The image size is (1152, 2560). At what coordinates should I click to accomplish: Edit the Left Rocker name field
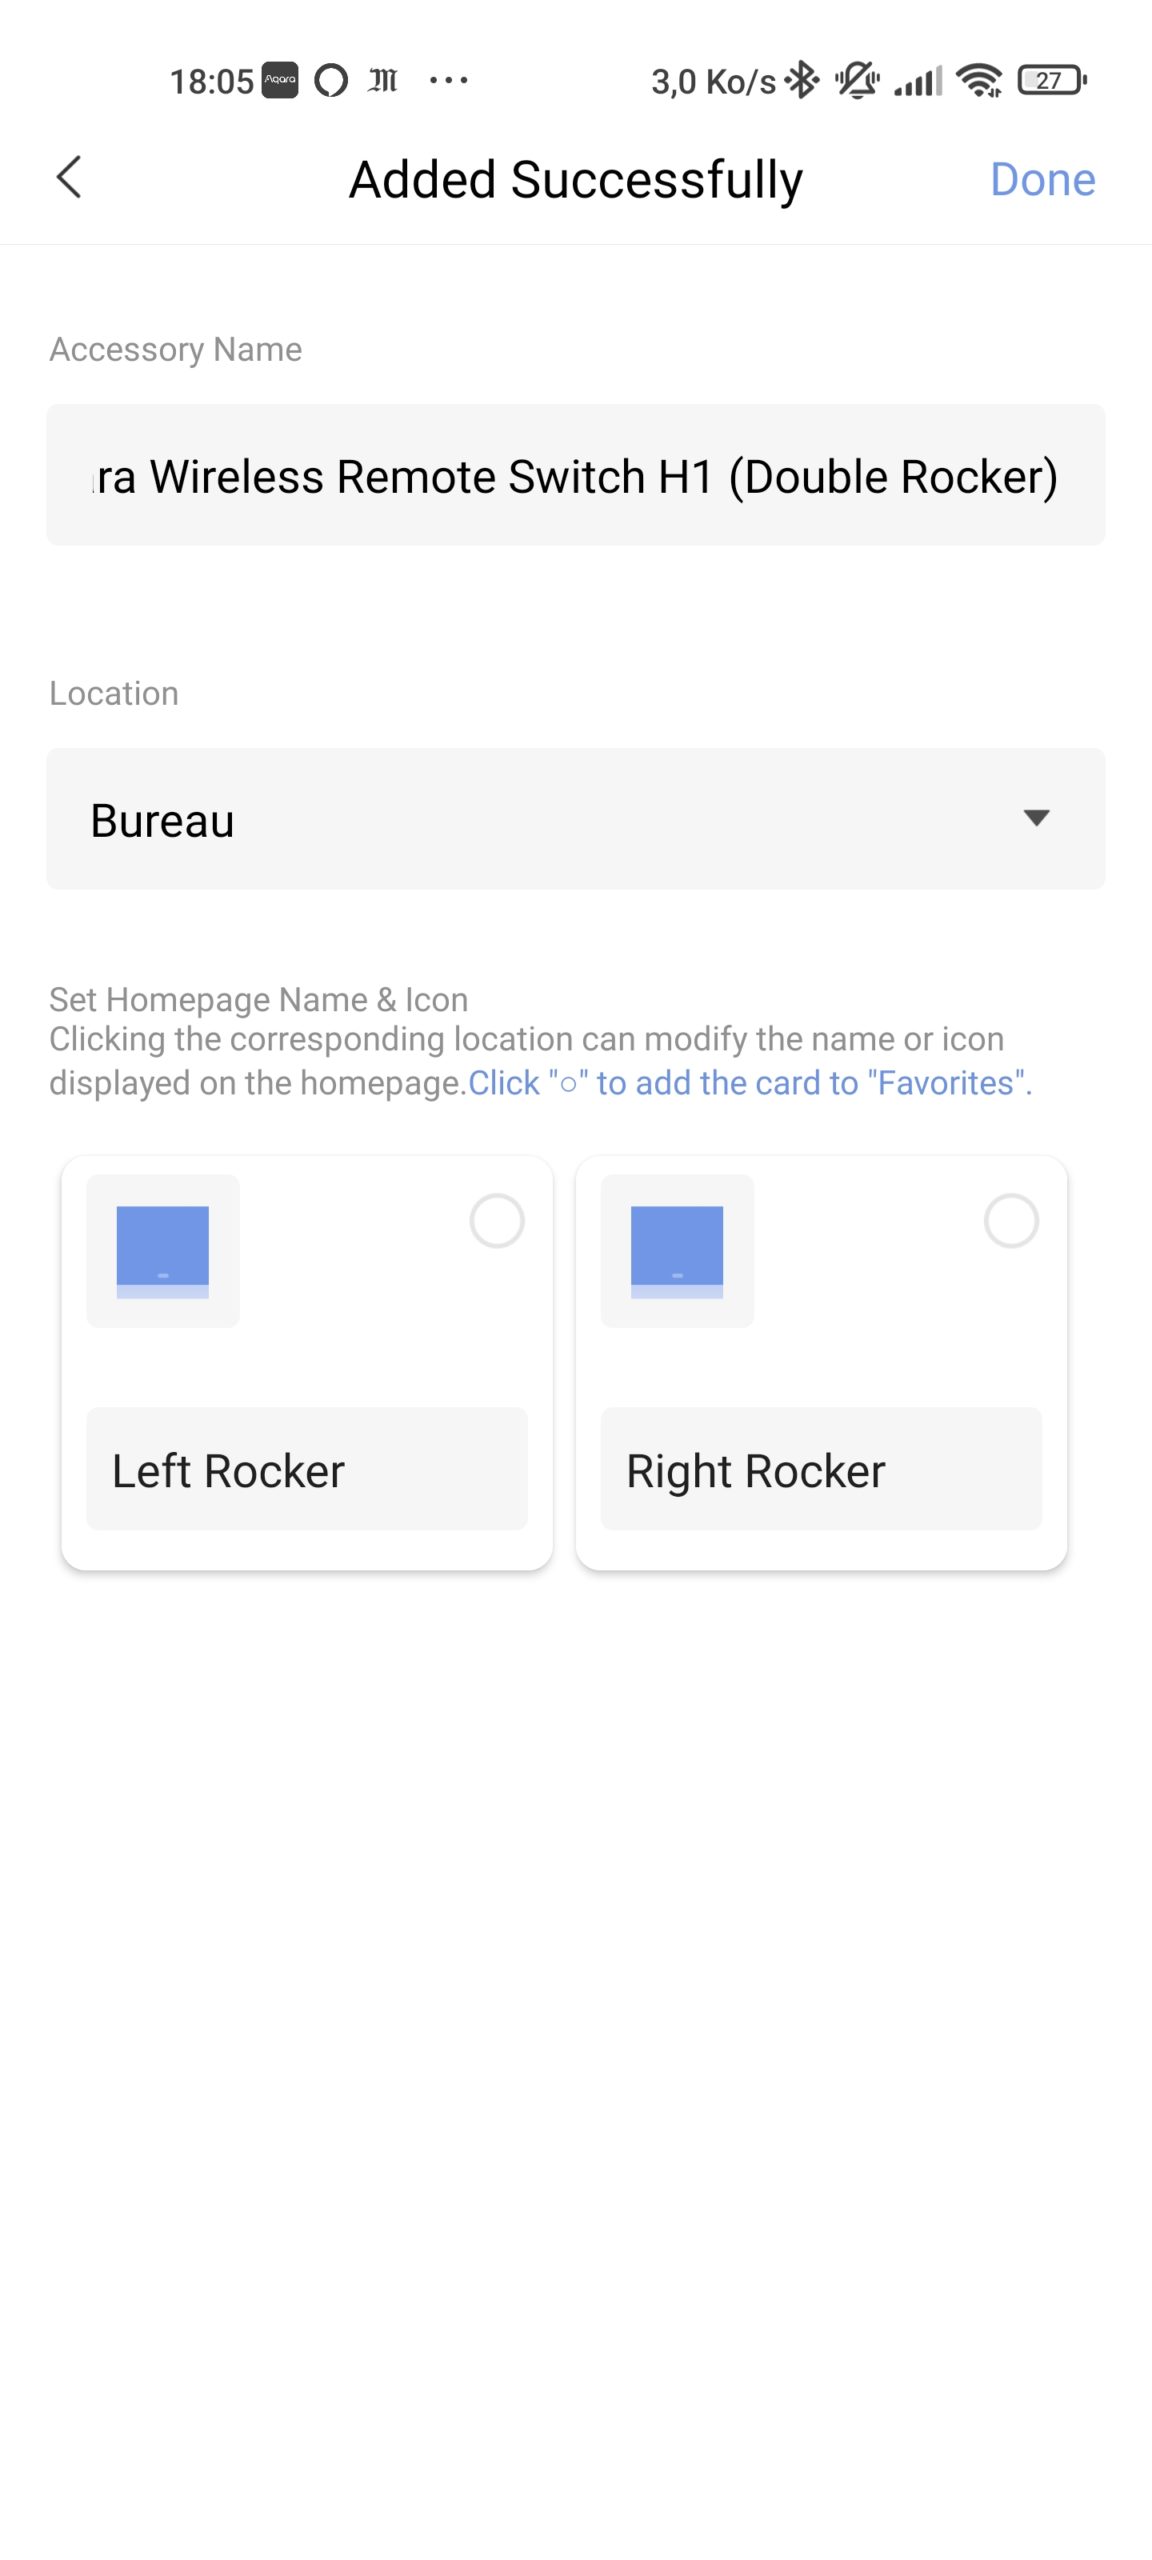307,1469
